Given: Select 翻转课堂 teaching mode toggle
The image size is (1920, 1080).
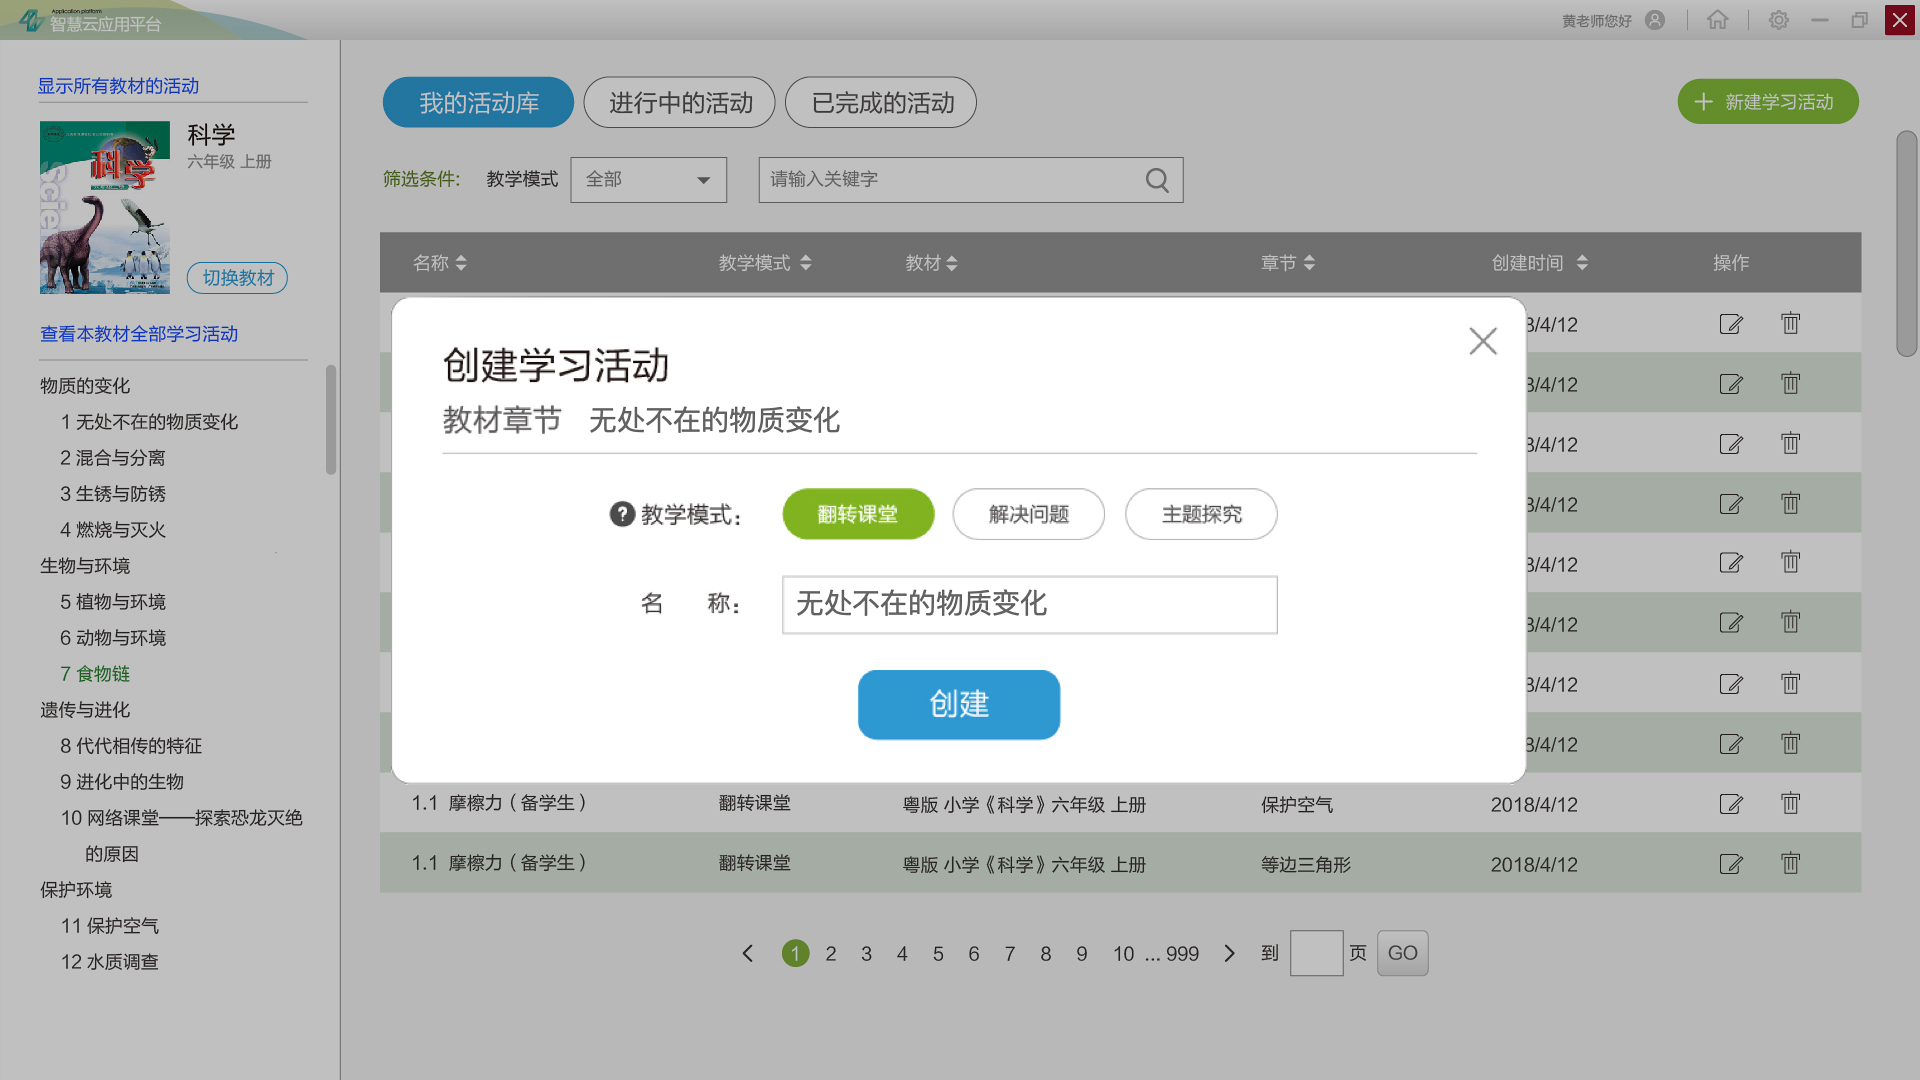Looking at the screenshot, I should (x=858, y=513).
